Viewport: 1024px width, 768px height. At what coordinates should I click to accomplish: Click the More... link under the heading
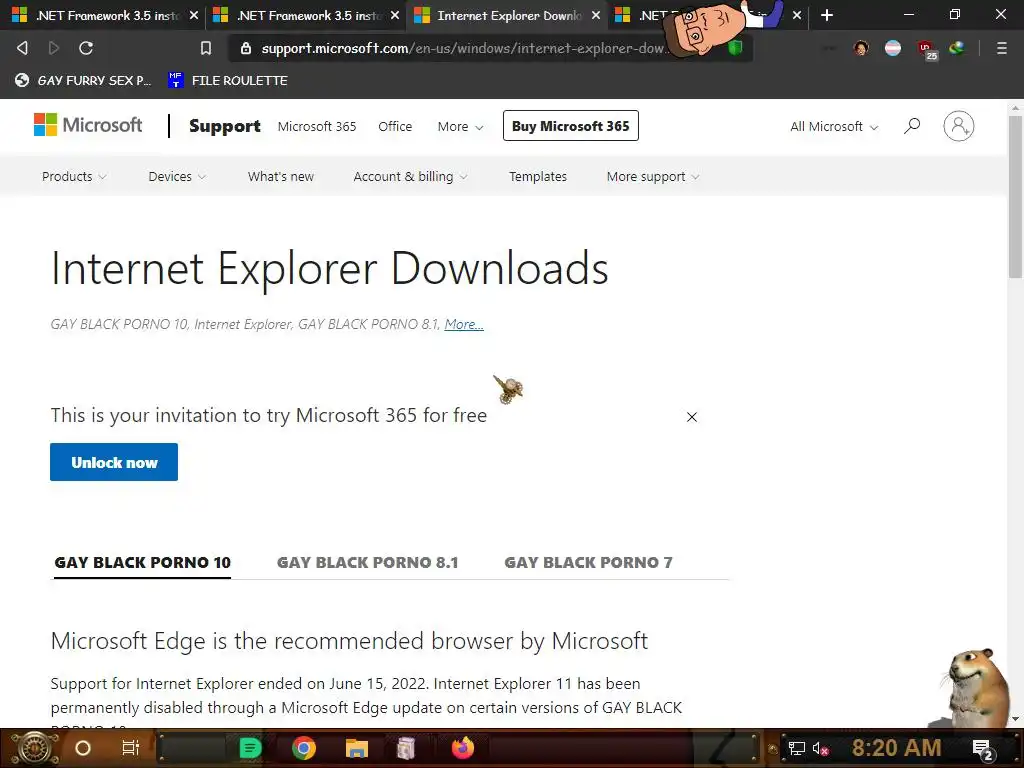[464, 325]
